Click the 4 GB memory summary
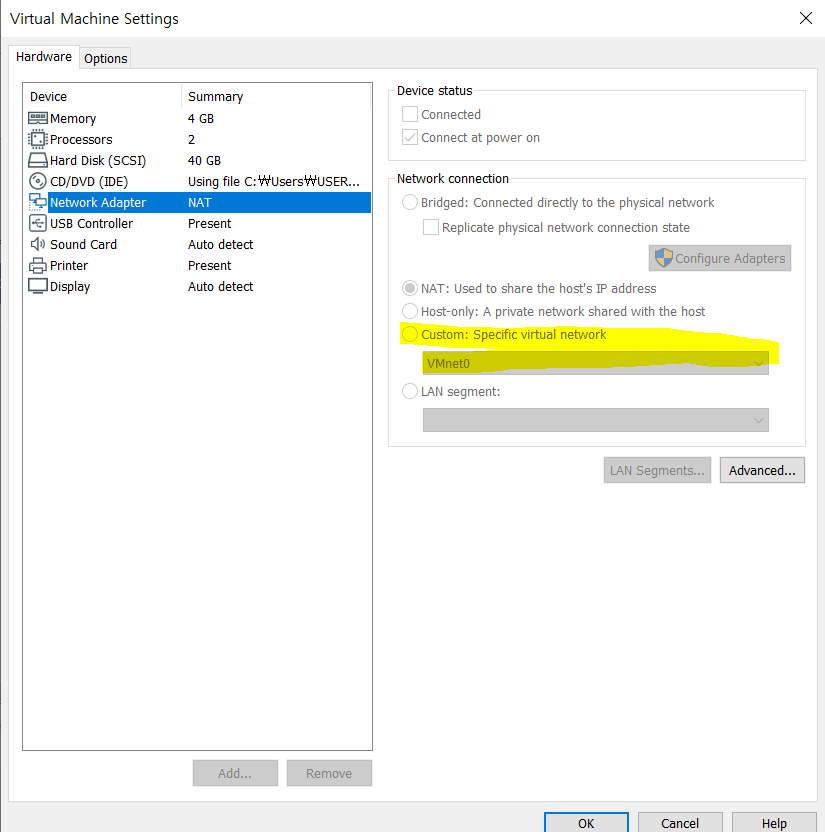The height and width of the screenshot is (832, 825). (x=201, y=118)
